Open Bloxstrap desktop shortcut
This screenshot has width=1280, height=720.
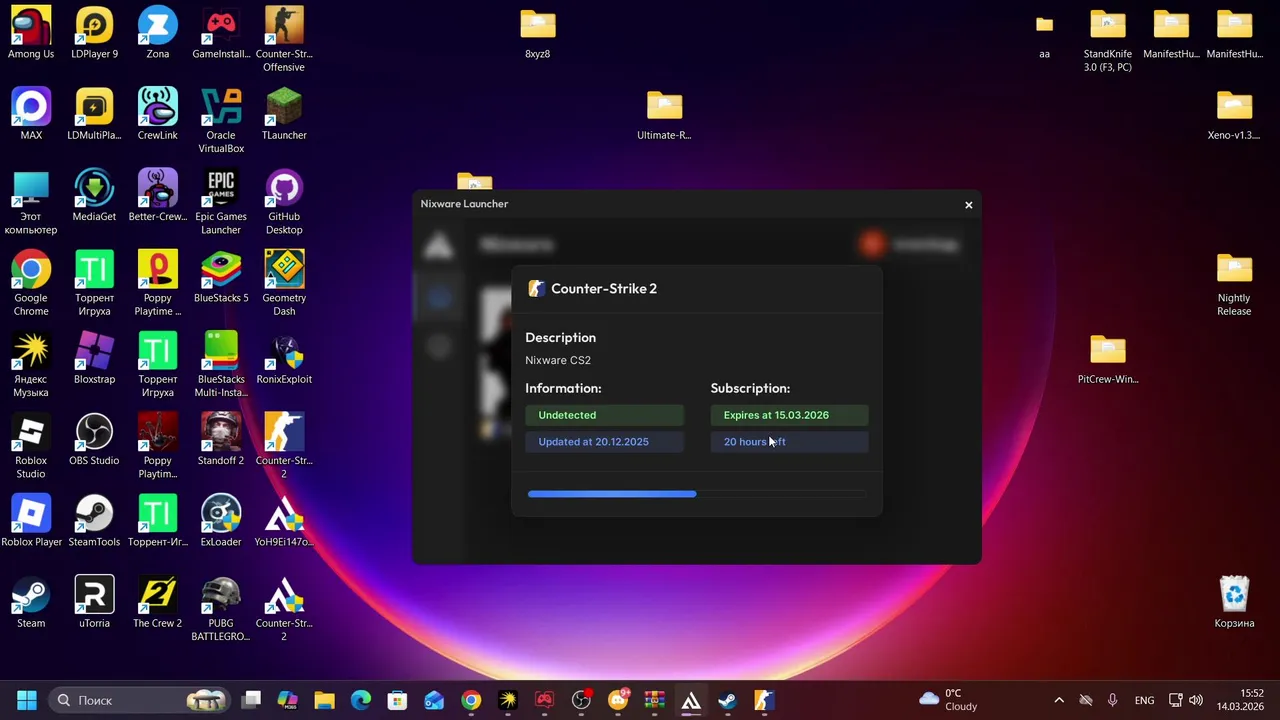(x=94, y=358)
